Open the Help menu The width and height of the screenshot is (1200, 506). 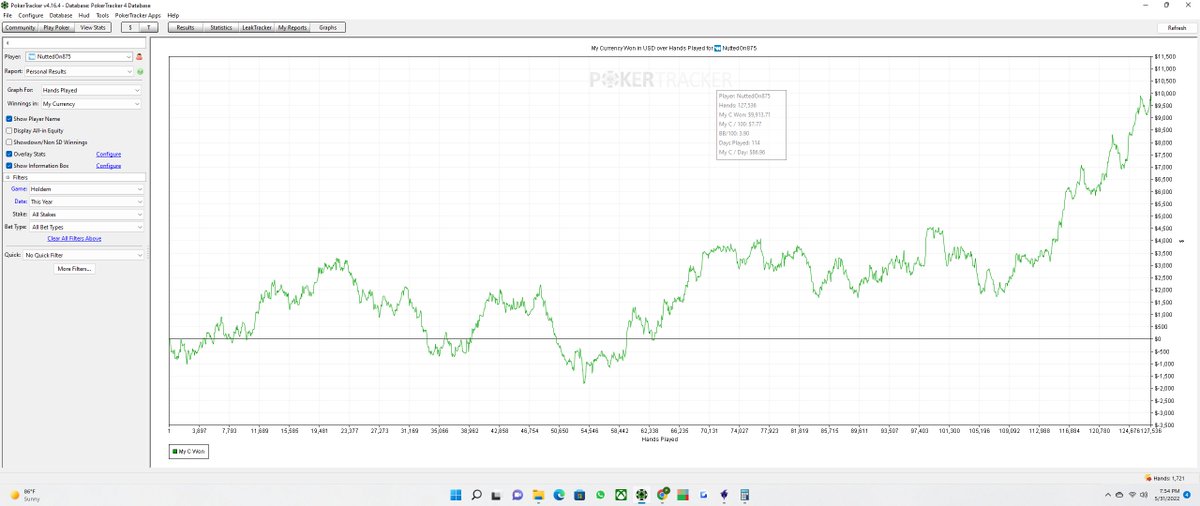point(173,16)
